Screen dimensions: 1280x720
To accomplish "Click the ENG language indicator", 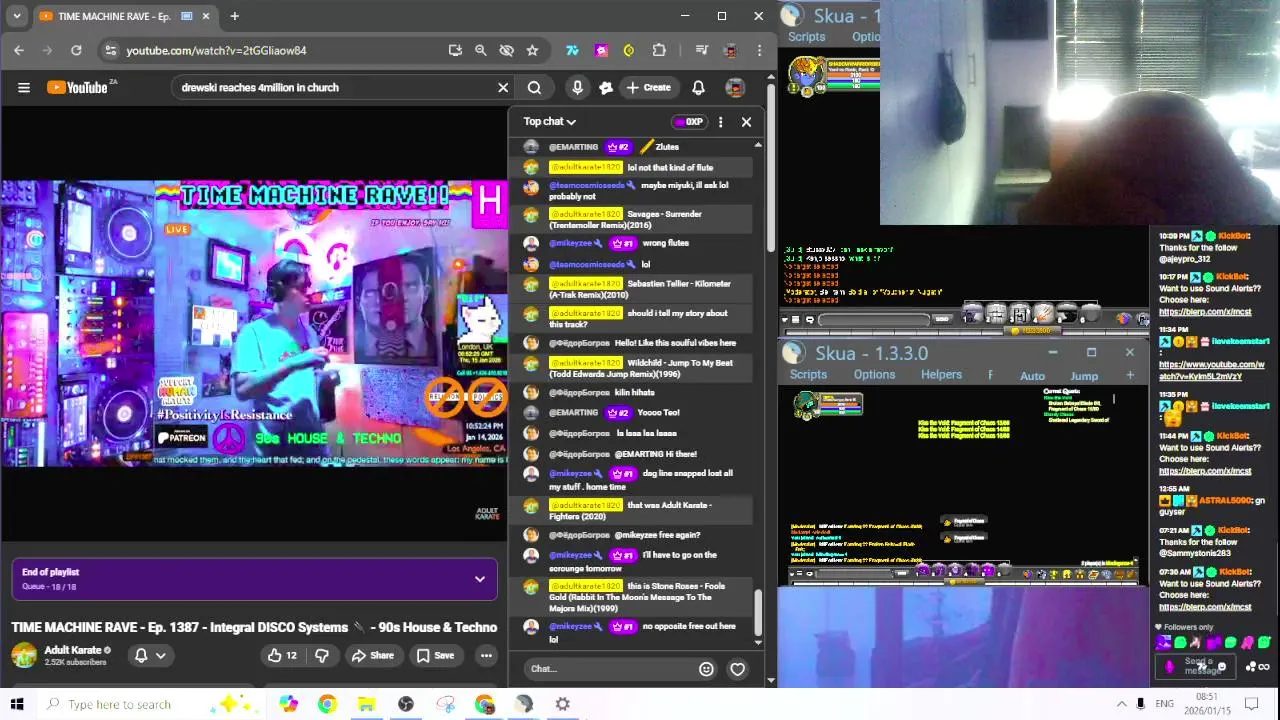I will point(1164,704).
